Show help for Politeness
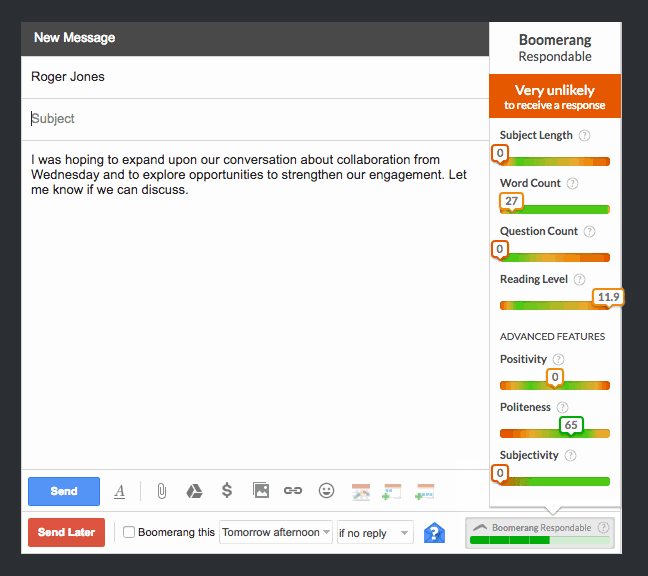The width and height of the screenshot is (648, 576). click(x=562, y=407)
